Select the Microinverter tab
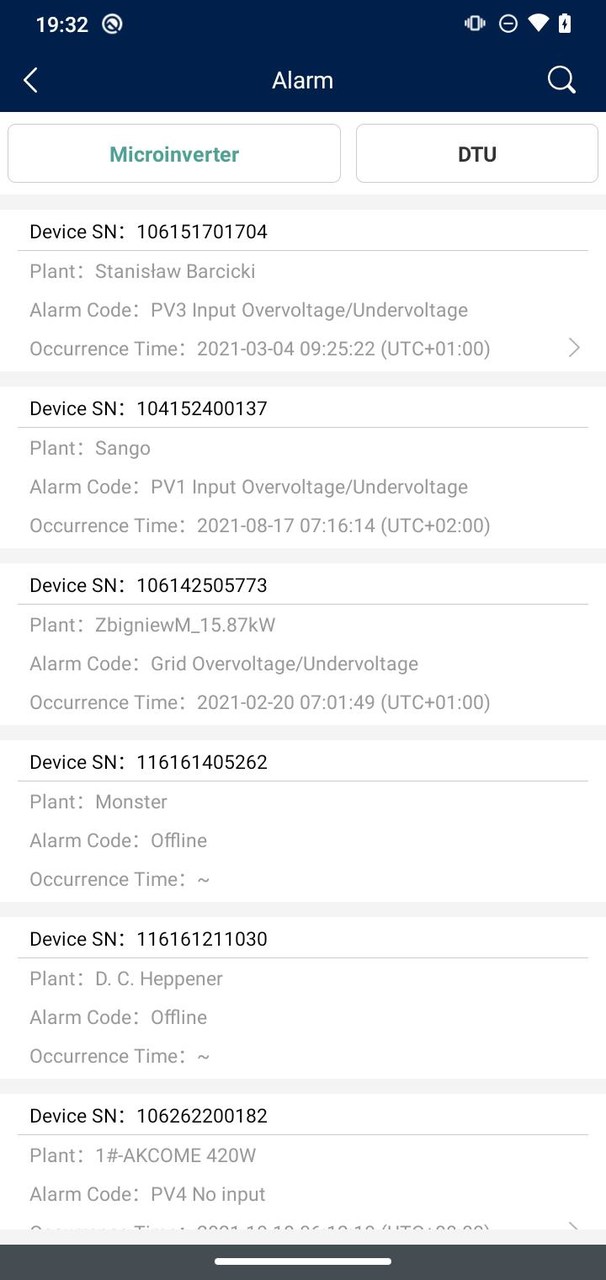Viewport: 606px width, 1280px height. 174,153
